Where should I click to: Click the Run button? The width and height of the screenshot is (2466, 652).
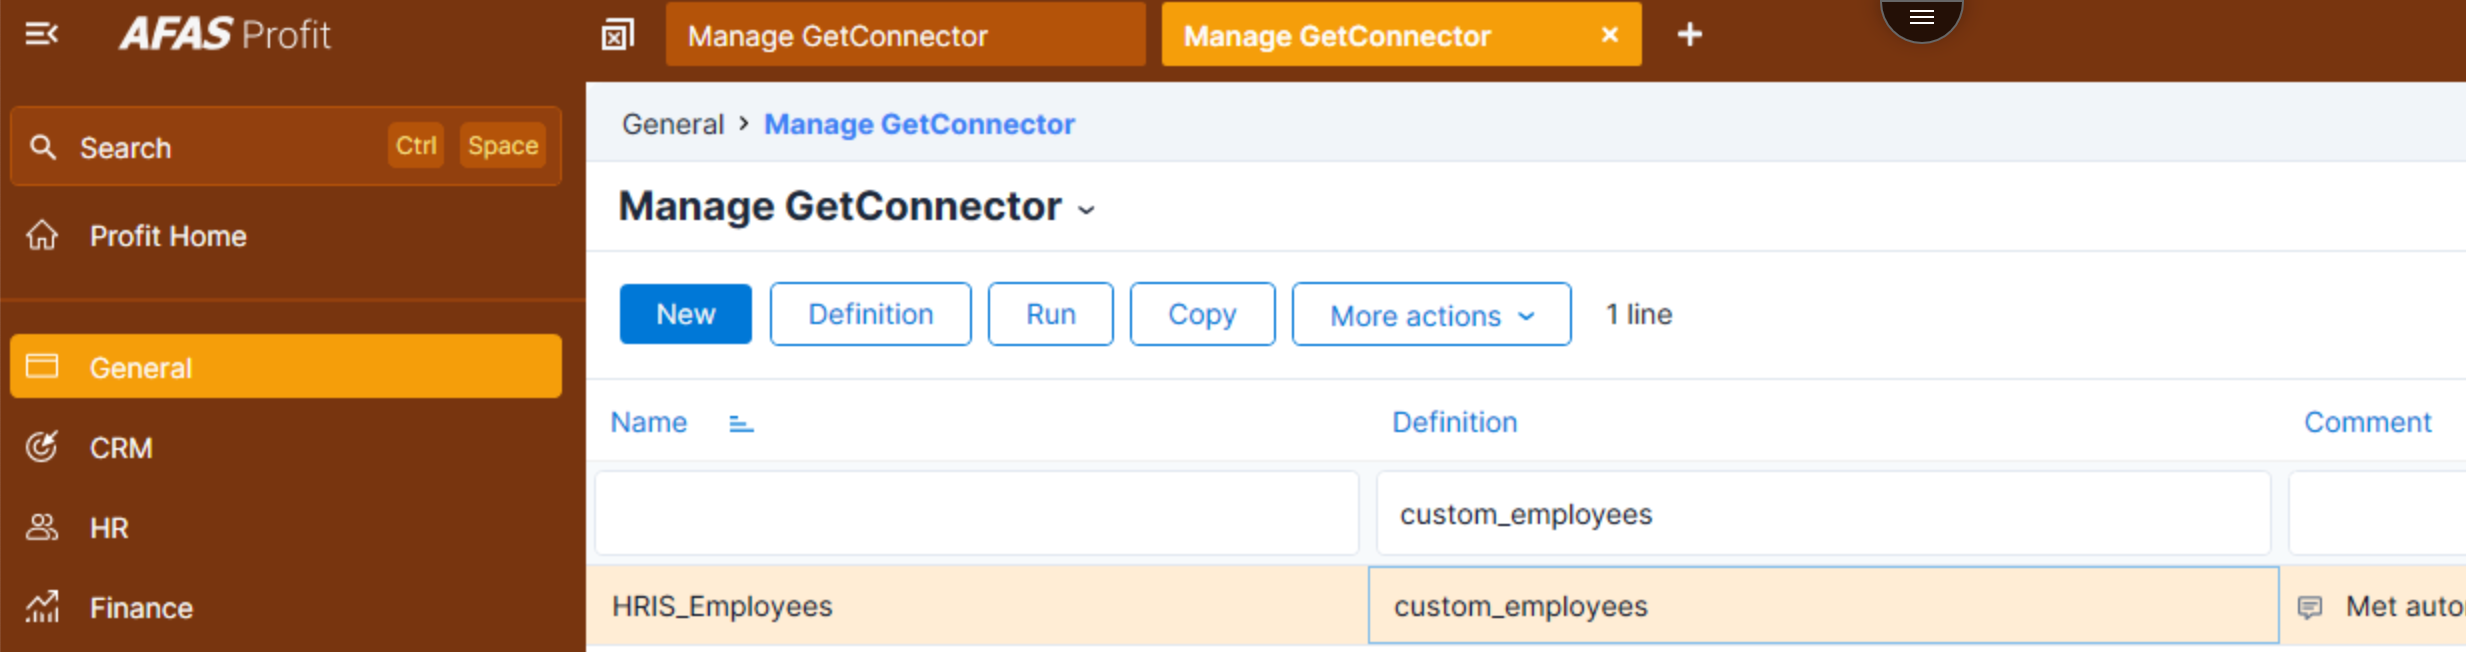click(x=1050, y=315)
